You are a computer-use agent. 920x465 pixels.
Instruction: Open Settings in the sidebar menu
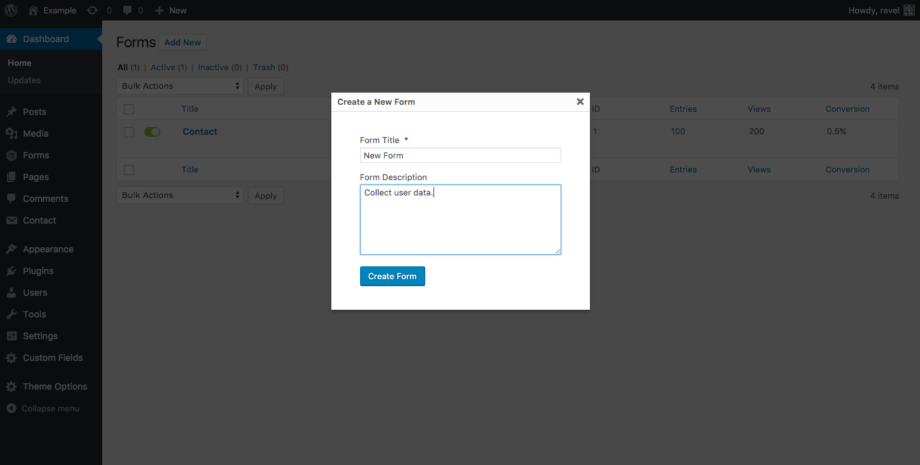(40, 336)
